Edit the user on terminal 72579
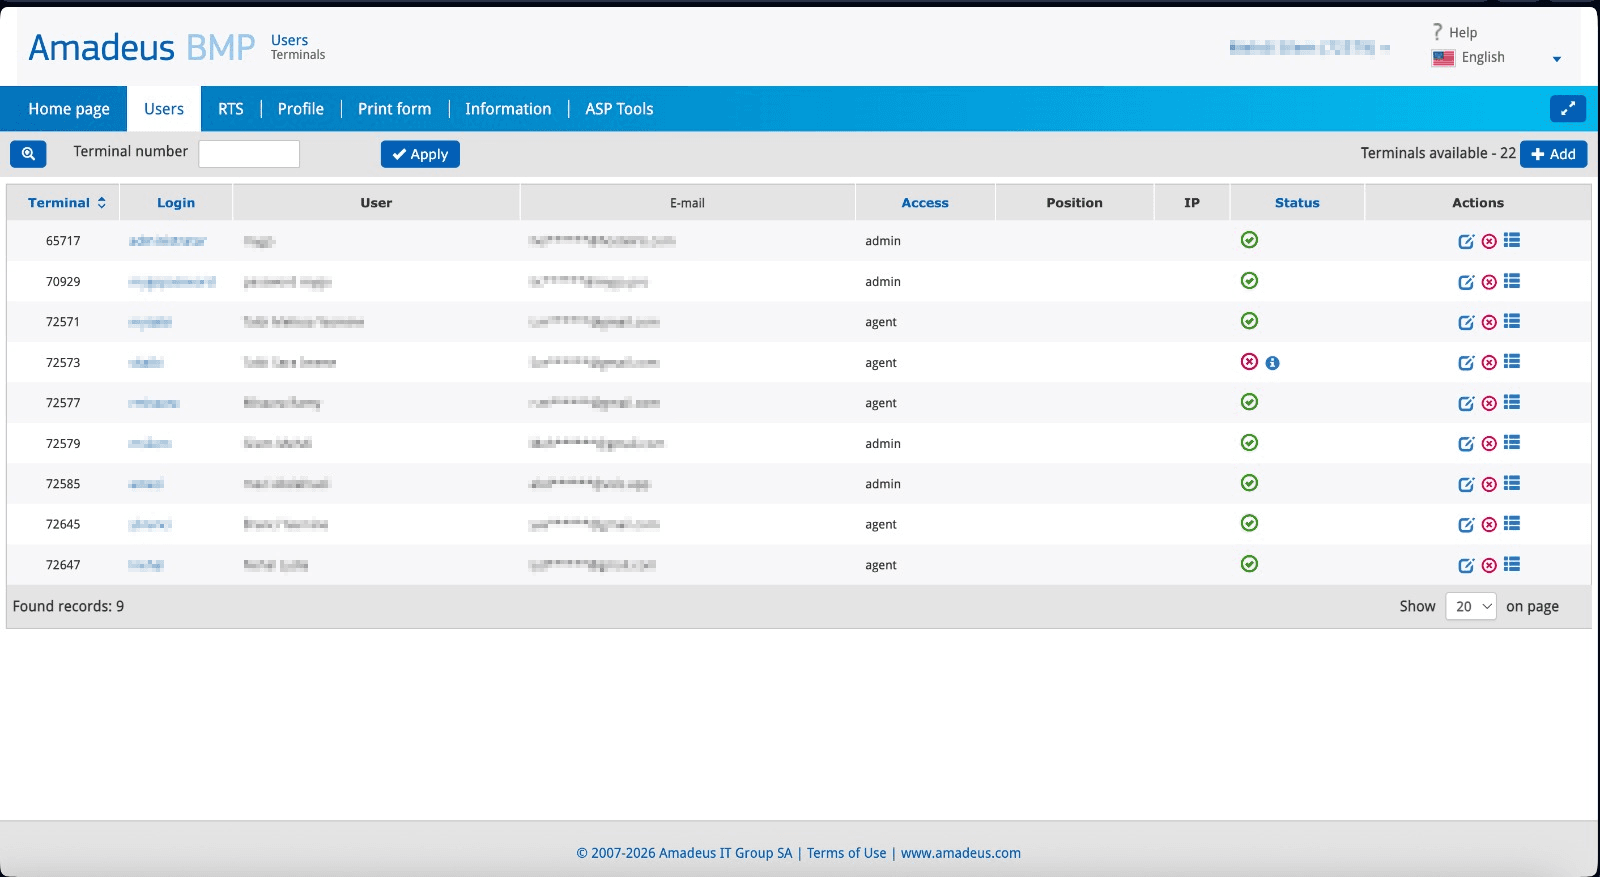Image resolution: width=1600 pixels, height=877 pixels. (1466, 444)
